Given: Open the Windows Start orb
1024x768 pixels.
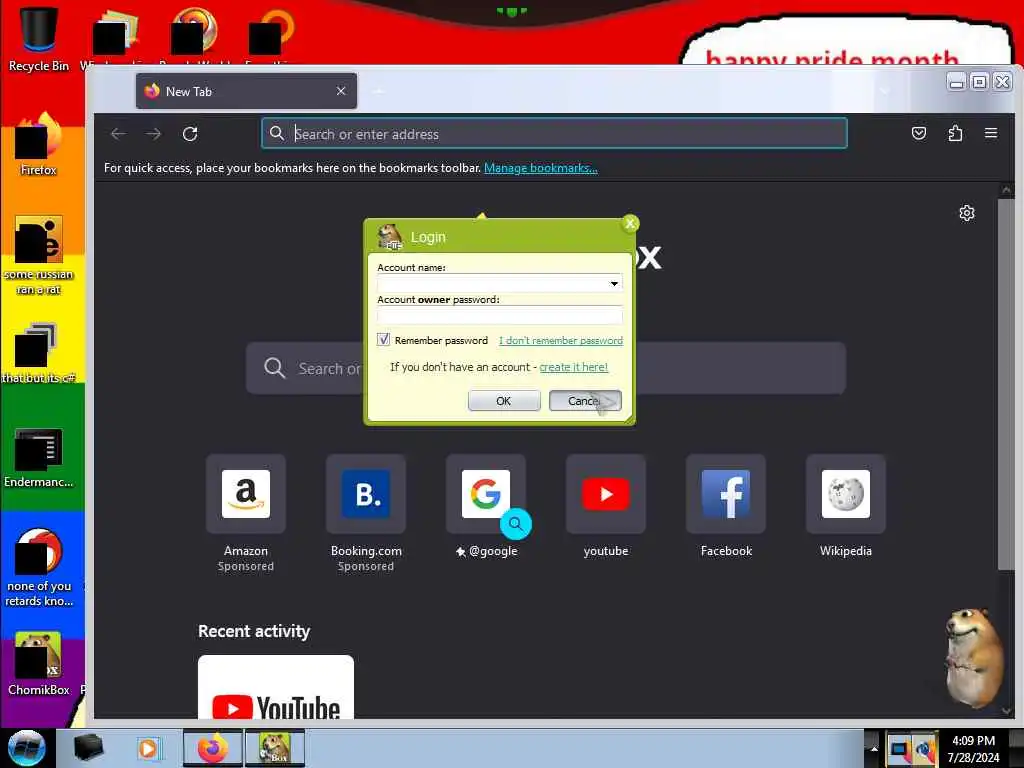Looking at the screenshot, I should point(27,748).
